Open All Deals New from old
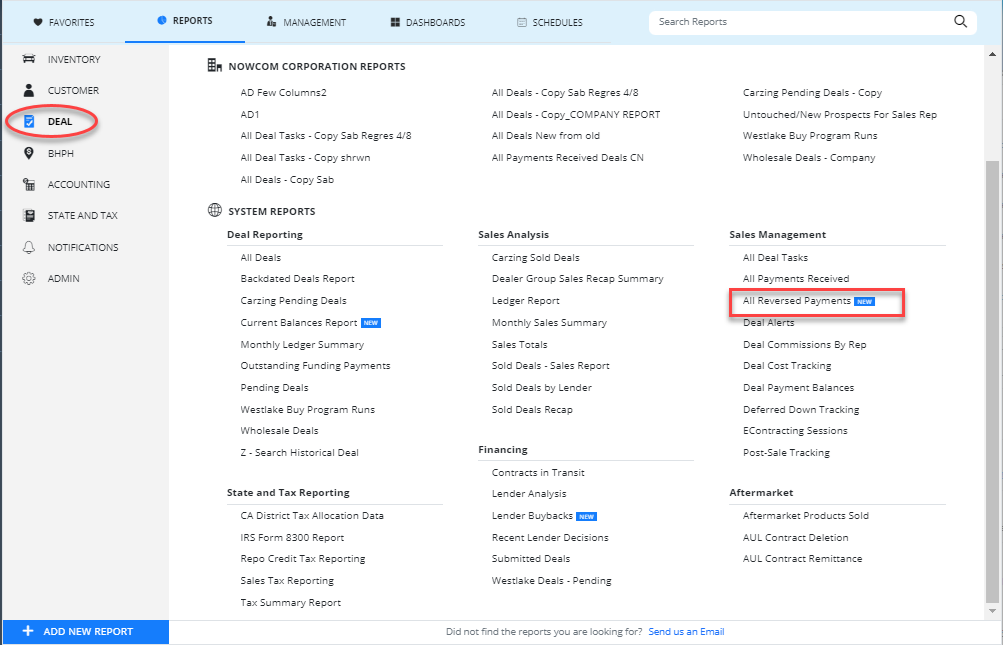Viewport: 1003px width, 645px height. (x=546, y=136)
